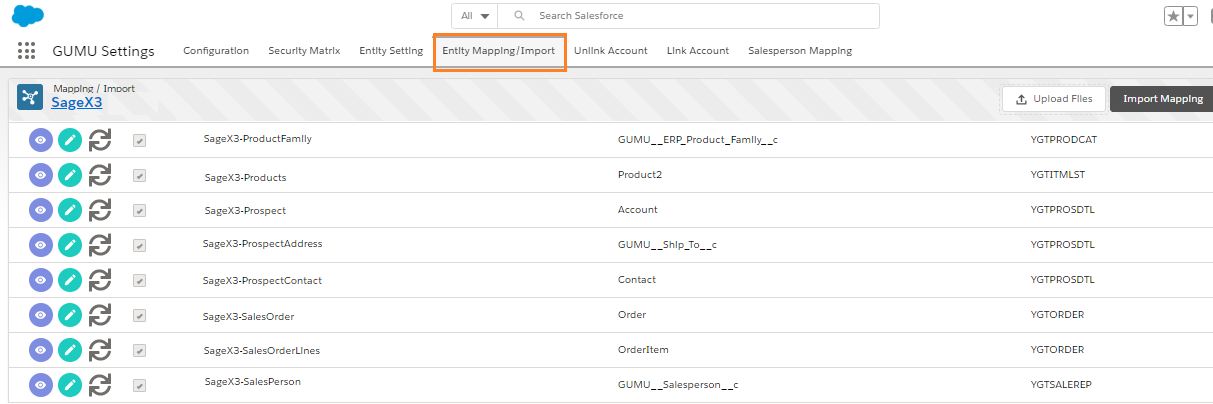
Task: Toggle the SageX3-SalesPerson row checkbox
Action: click(x=140, y=386)
